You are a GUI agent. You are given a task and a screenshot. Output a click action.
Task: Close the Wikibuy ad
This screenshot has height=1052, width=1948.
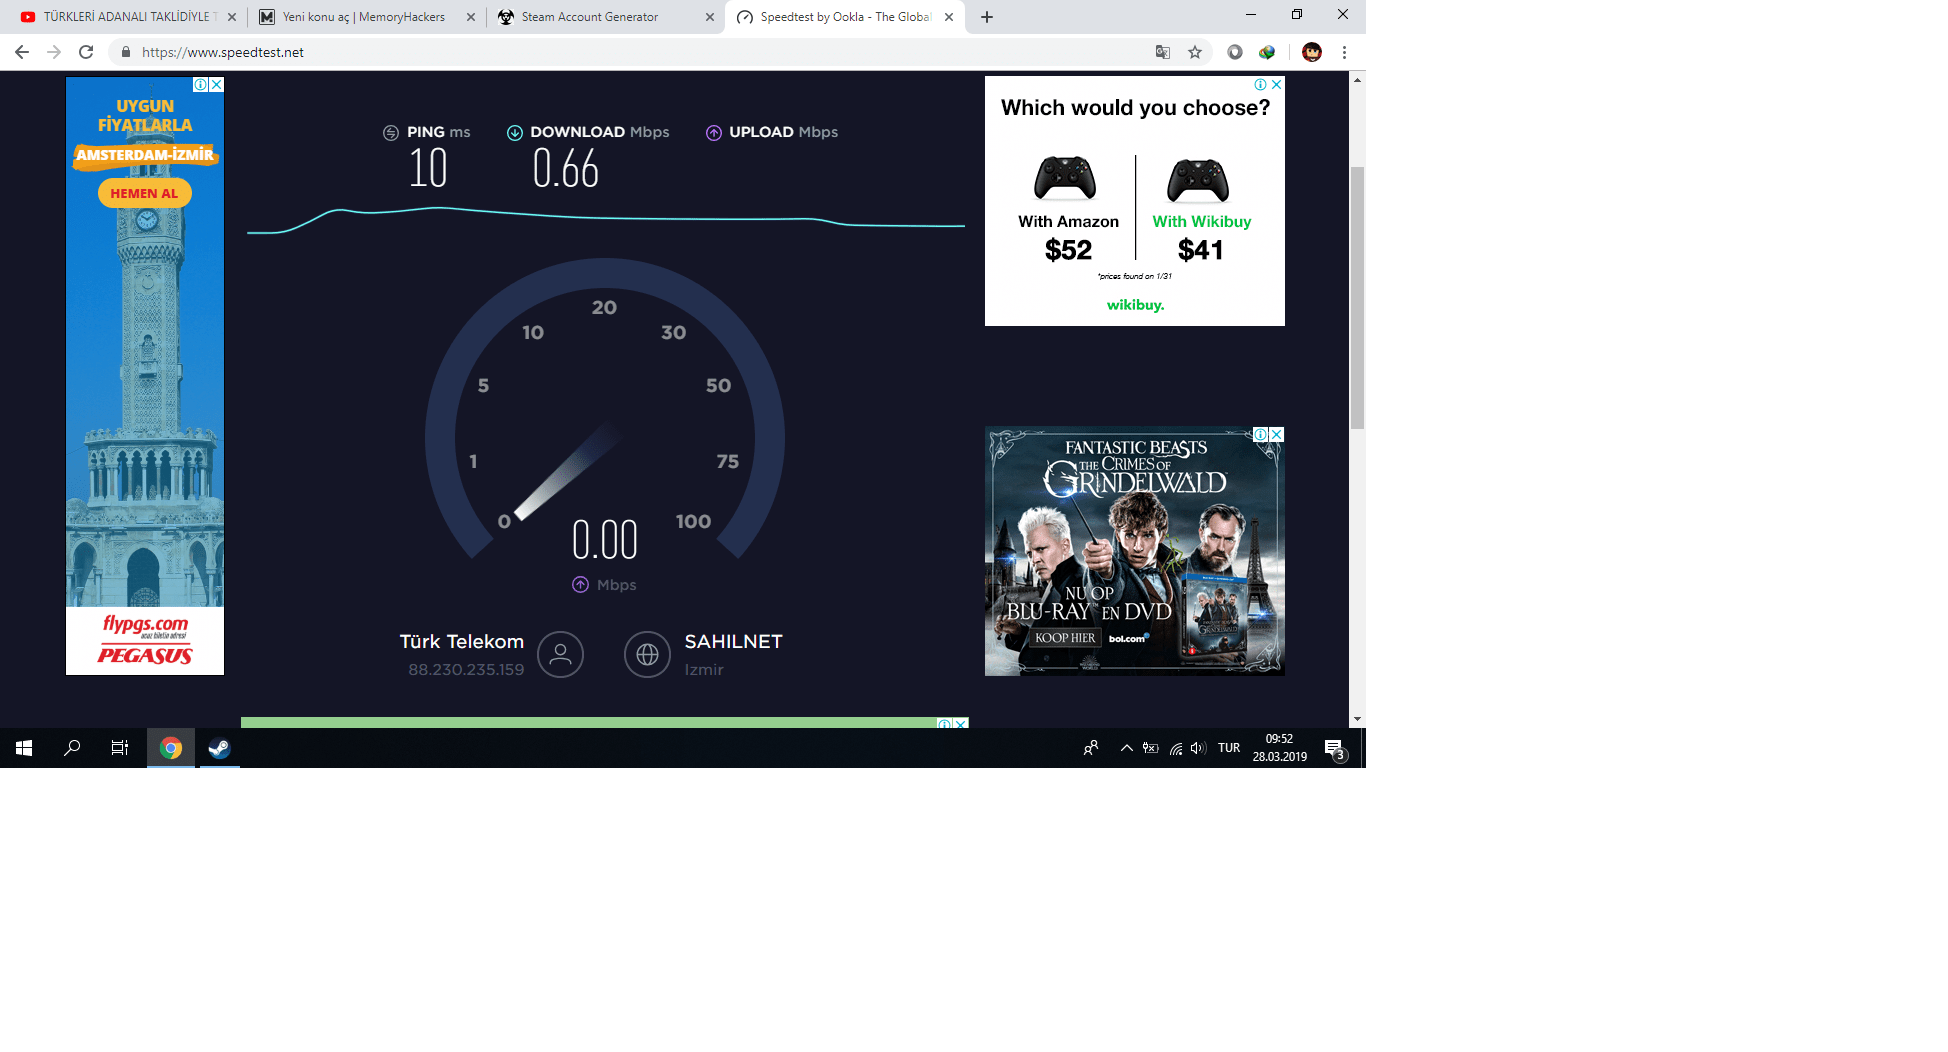point(1277,85)
